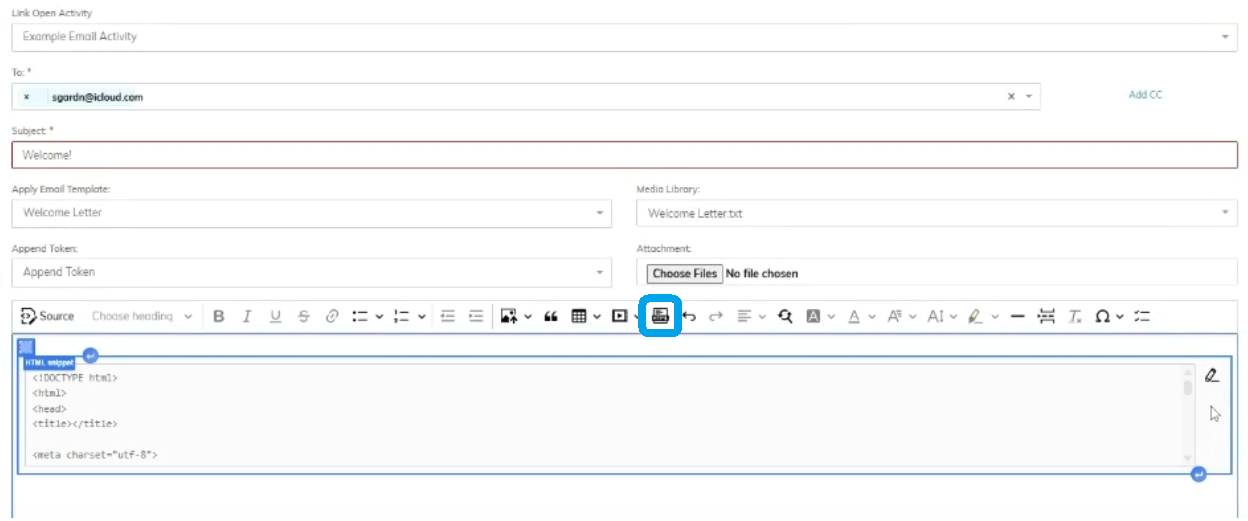Expand the Apply Email Template dropdown
Image resolution: width=1248 pixels, height=521 pixels.
tap(310, 213)
